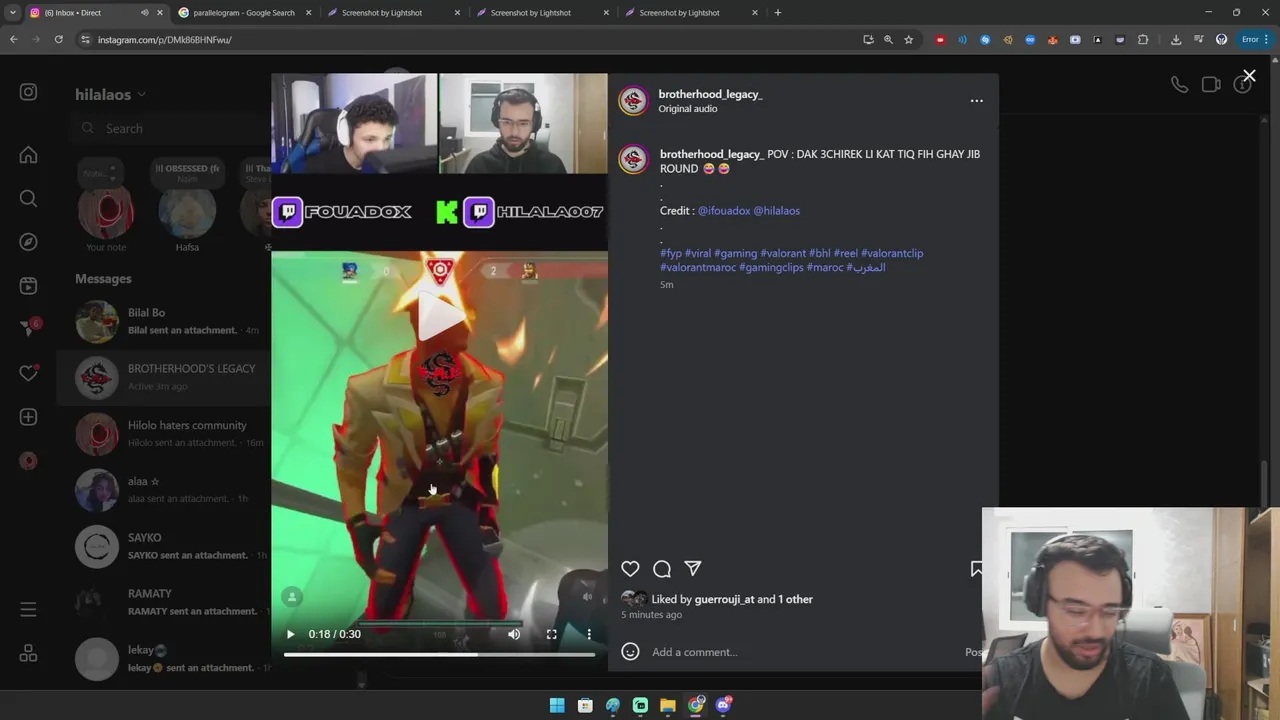Mute the Inbox browser tab audio
Viewport: 1280px width, 720px height.
(x=144, y=13)
